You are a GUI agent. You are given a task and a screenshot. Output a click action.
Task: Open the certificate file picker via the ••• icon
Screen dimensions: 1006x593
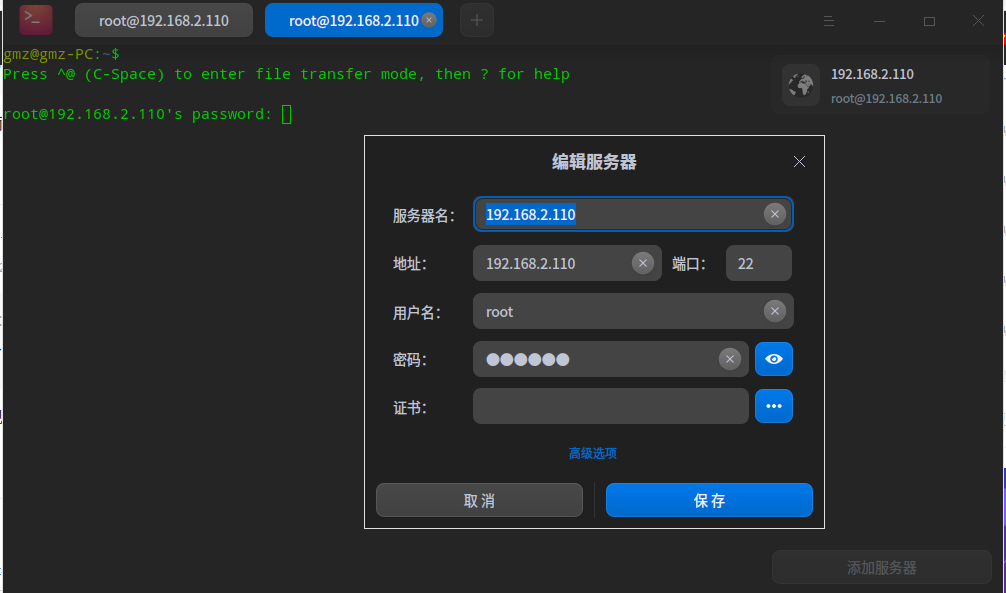pos(773,406)
